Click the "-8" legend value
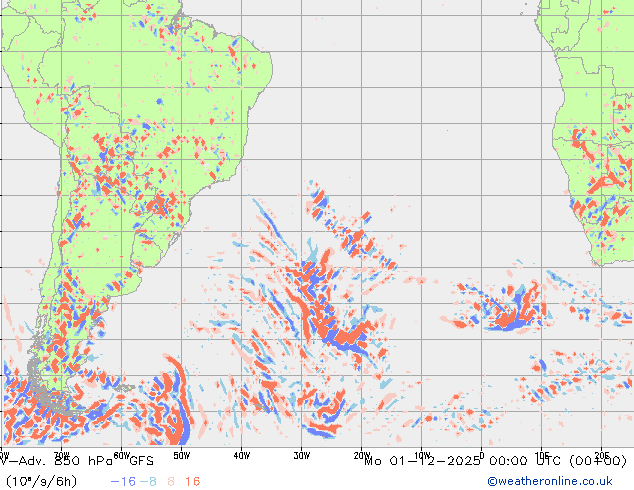Screen dimensions: 634x490 pyautogui.click(x=148, y=481)
